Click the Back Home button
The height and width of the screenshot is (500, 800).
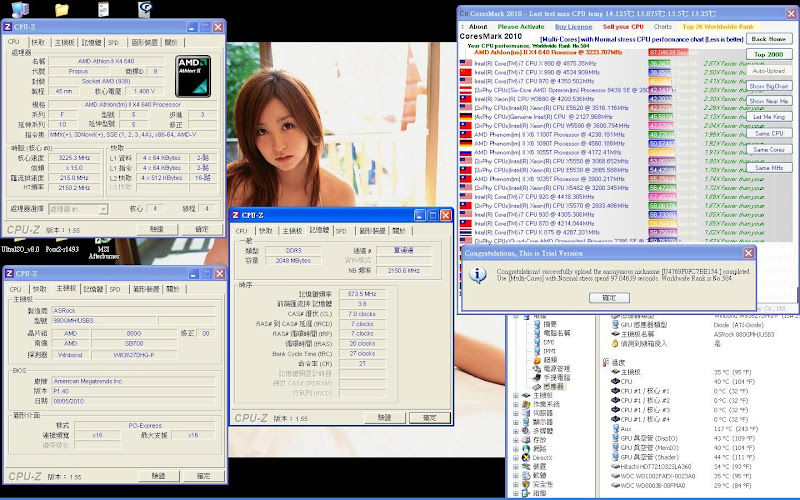[x=769, y=39]
